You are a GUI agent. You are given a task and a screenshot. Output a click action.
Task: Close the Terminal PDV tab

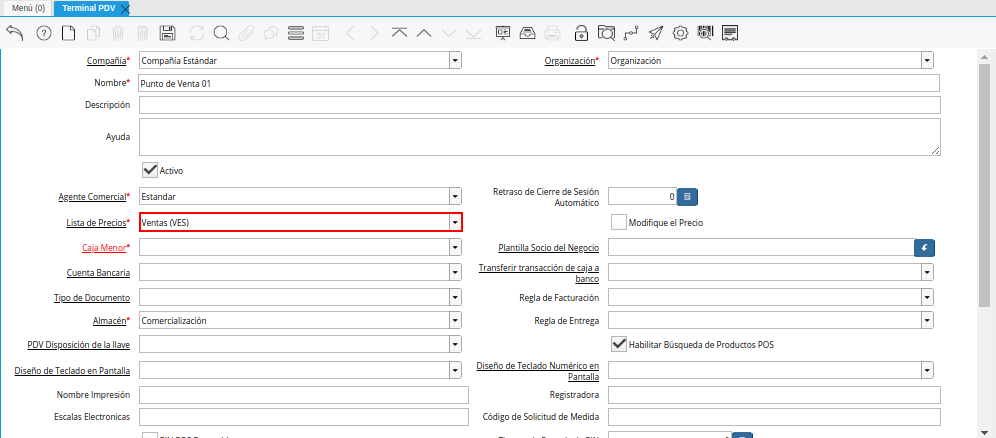(125, 8)
